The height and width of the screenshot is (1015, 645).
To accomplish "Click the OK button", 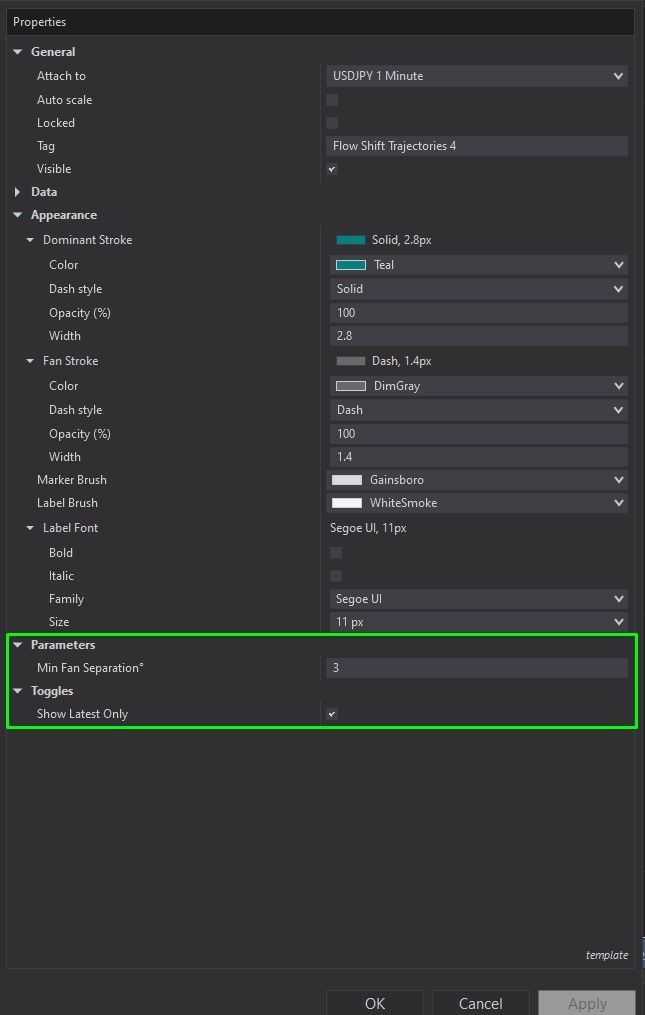I will pos(375,1003).
